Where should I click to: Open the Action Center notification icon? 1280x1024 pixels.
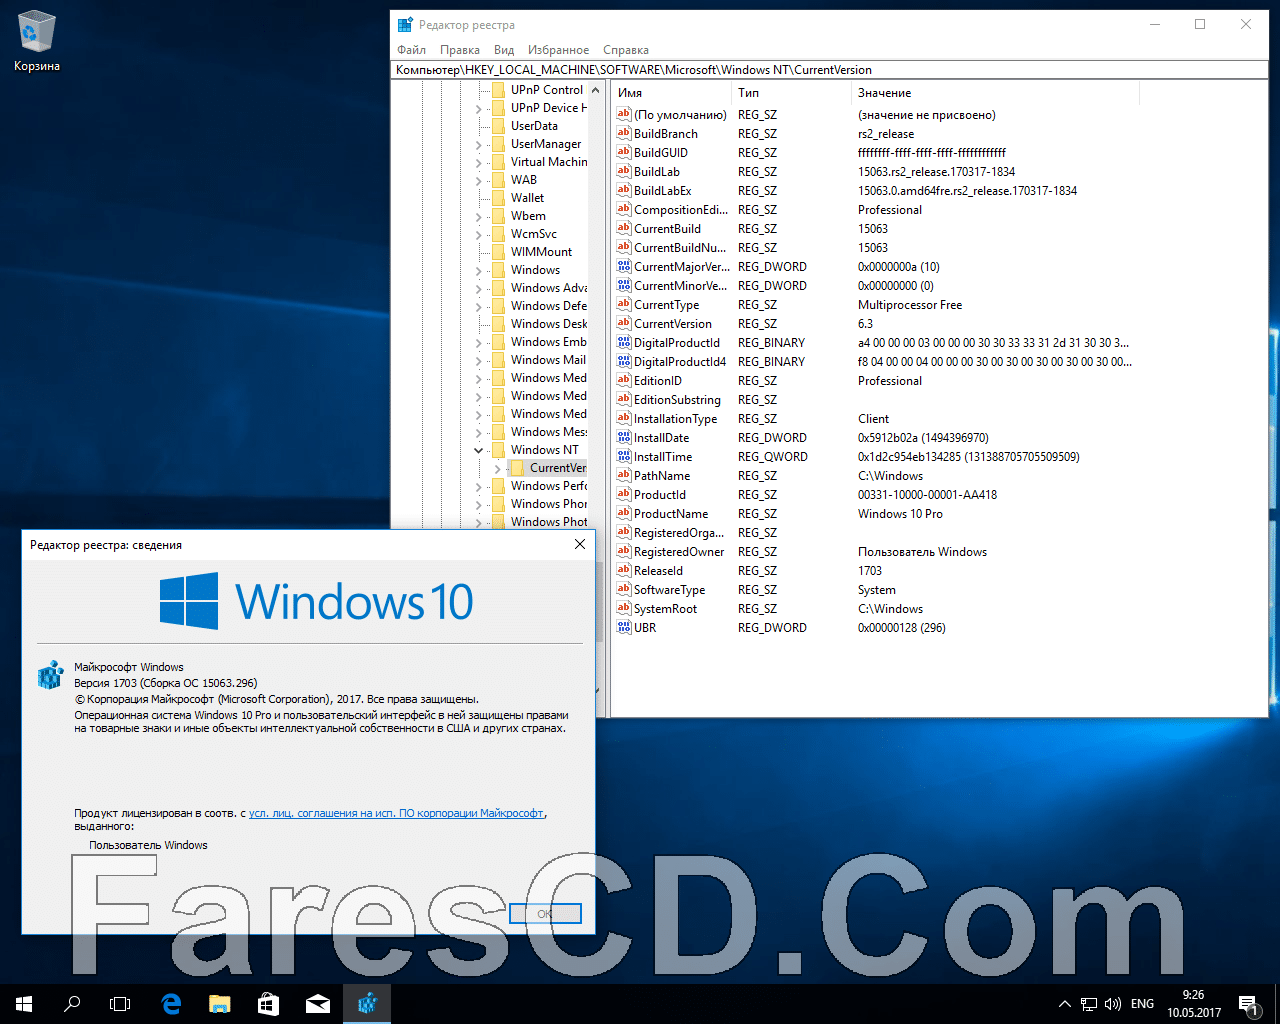pos(1248,1003)
